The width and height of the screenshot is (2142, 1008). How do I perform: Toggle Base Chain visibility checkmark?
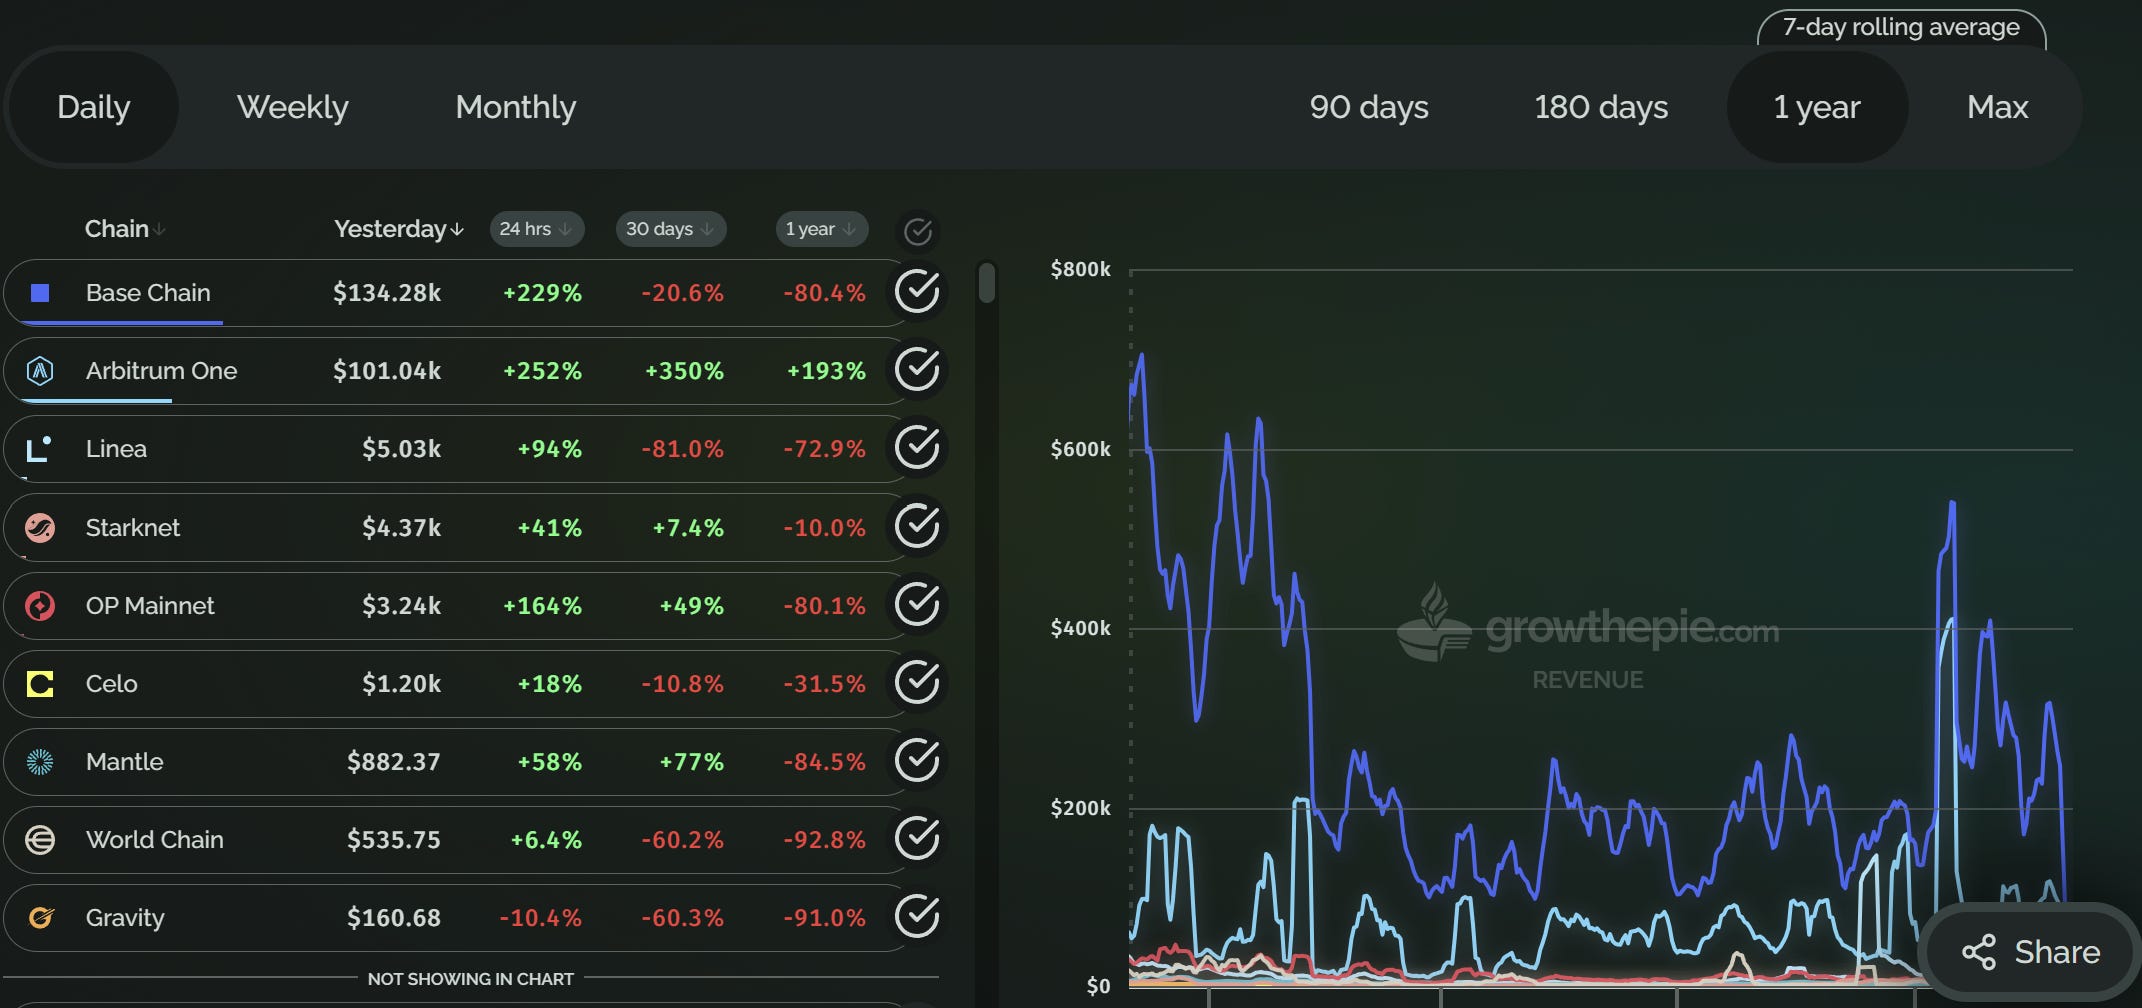point(917,291)
